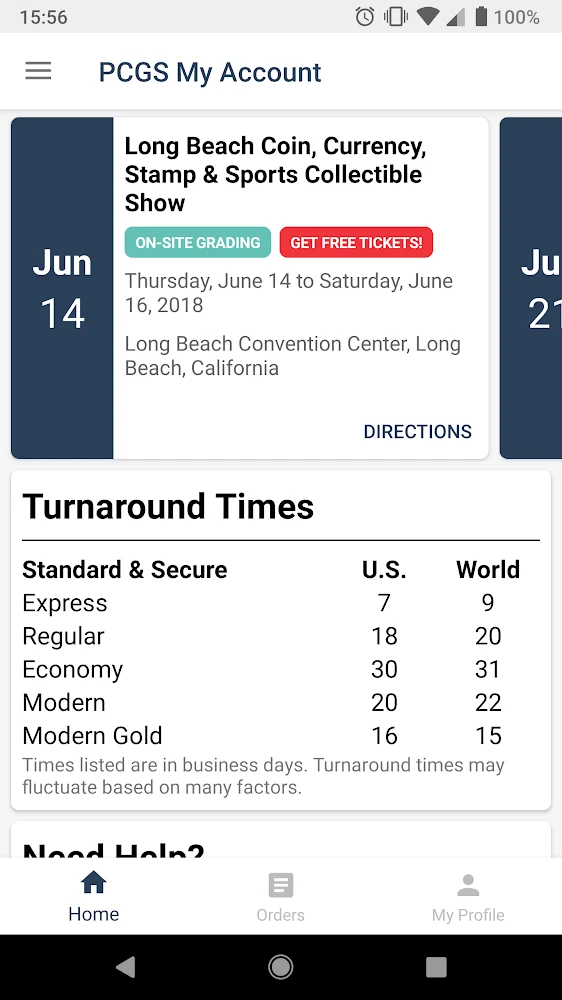Tap the Android recent apps square
Viewport: 562px width, 1000px height.
coord(436,967)
